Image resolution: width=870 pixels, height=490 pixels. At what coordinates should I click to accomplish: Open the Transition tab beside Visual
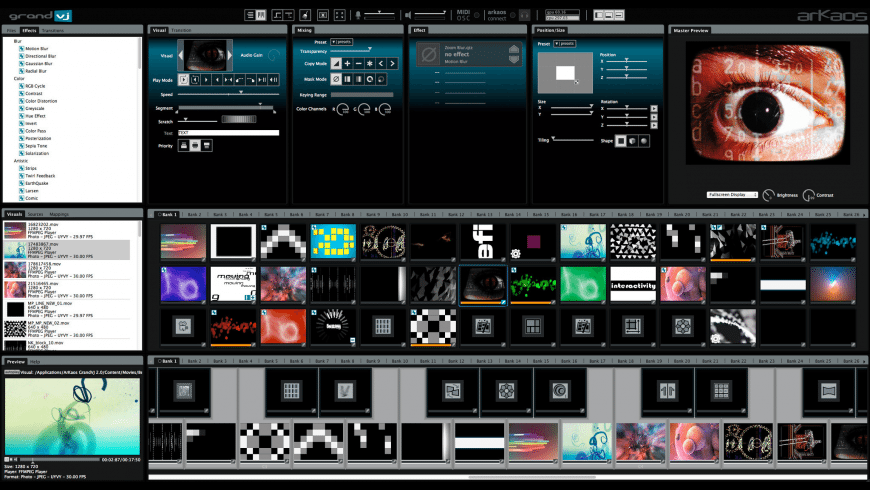181,30
